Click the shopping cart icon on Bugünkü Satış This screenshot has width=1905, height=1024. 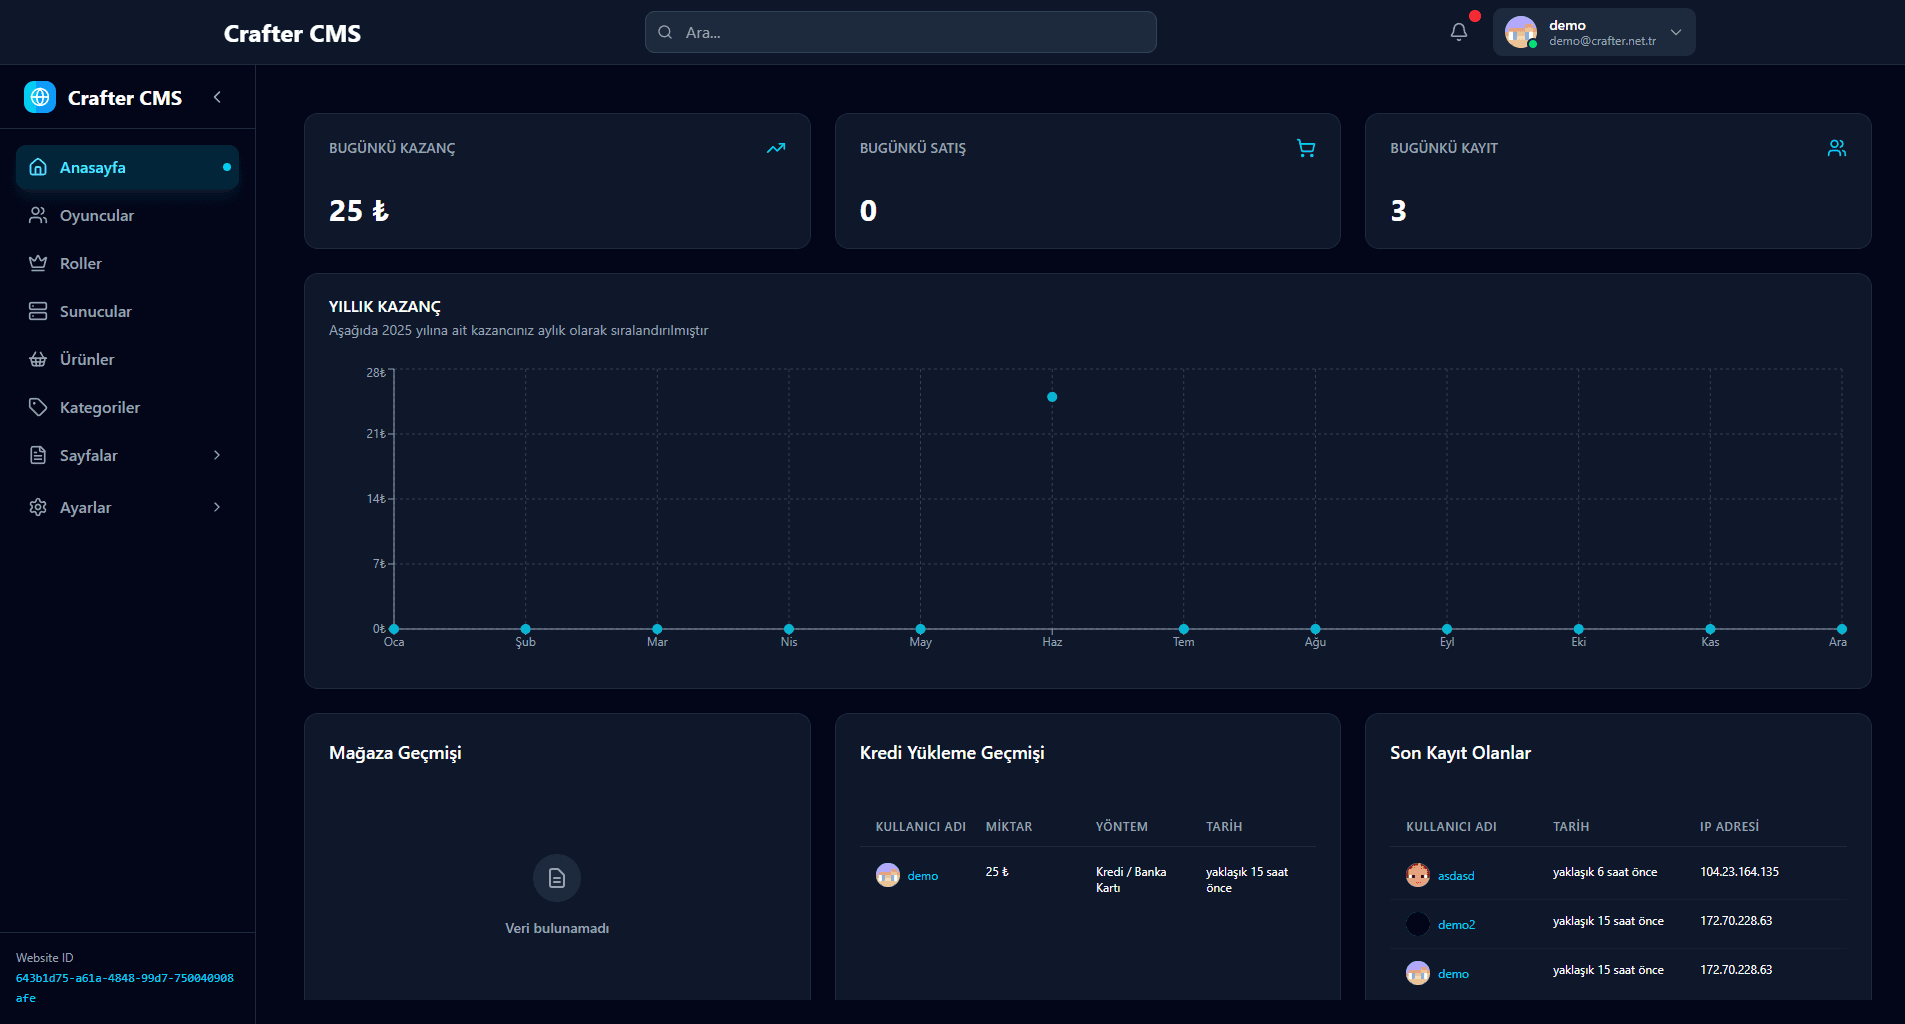(1306, 148)
